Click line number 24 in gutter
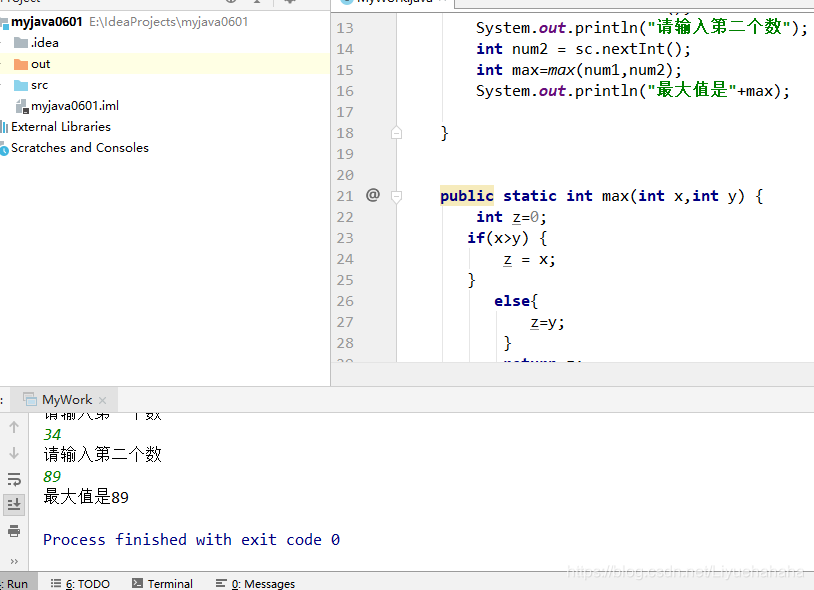The image size is (814, 590). (x=345, y=259)
